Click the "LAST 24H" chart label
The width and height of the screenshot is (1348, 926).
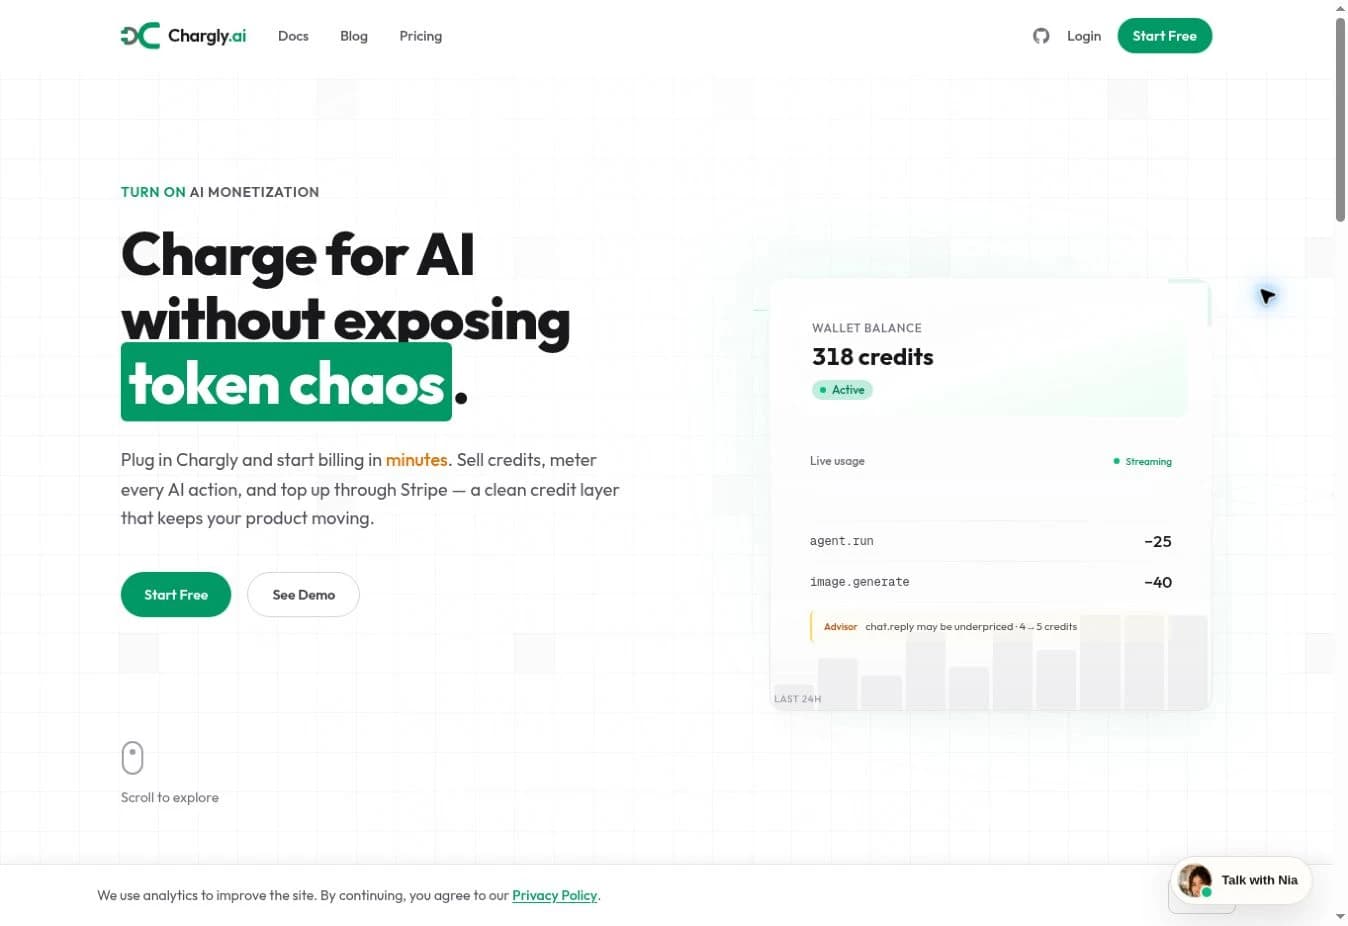click(798, 699)
